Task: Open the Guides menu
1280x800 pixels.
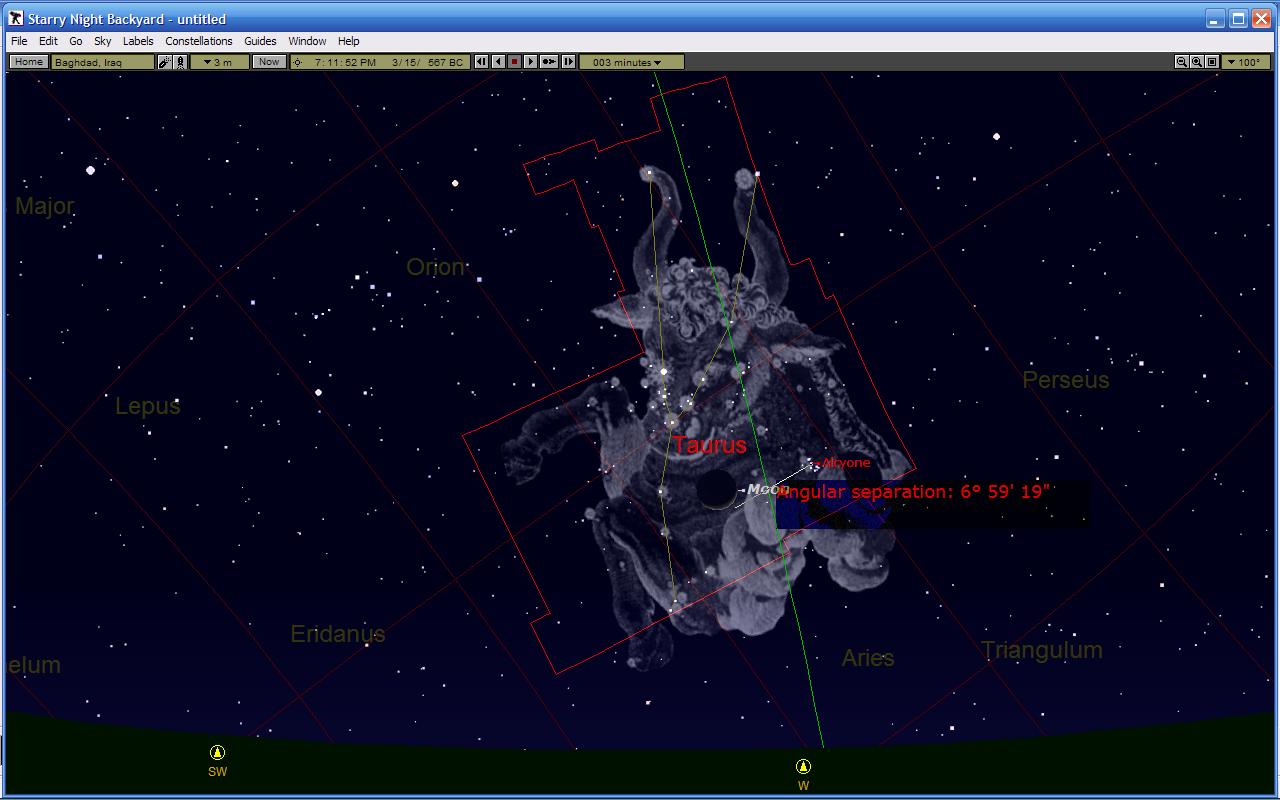Action: (260, 41)
